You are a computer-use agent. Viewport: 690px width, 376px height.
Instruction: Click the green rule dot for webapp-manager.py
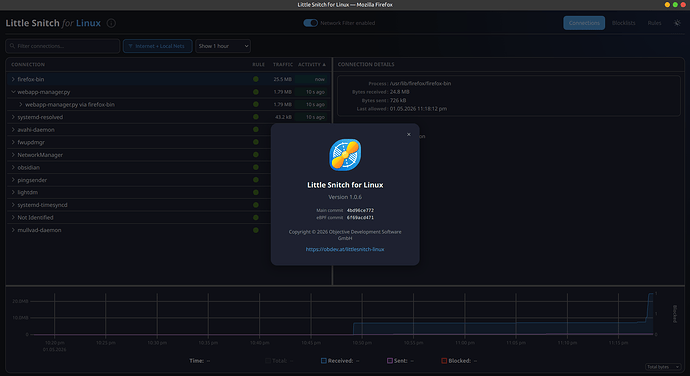pyautogui.click(x=256, y=92)
